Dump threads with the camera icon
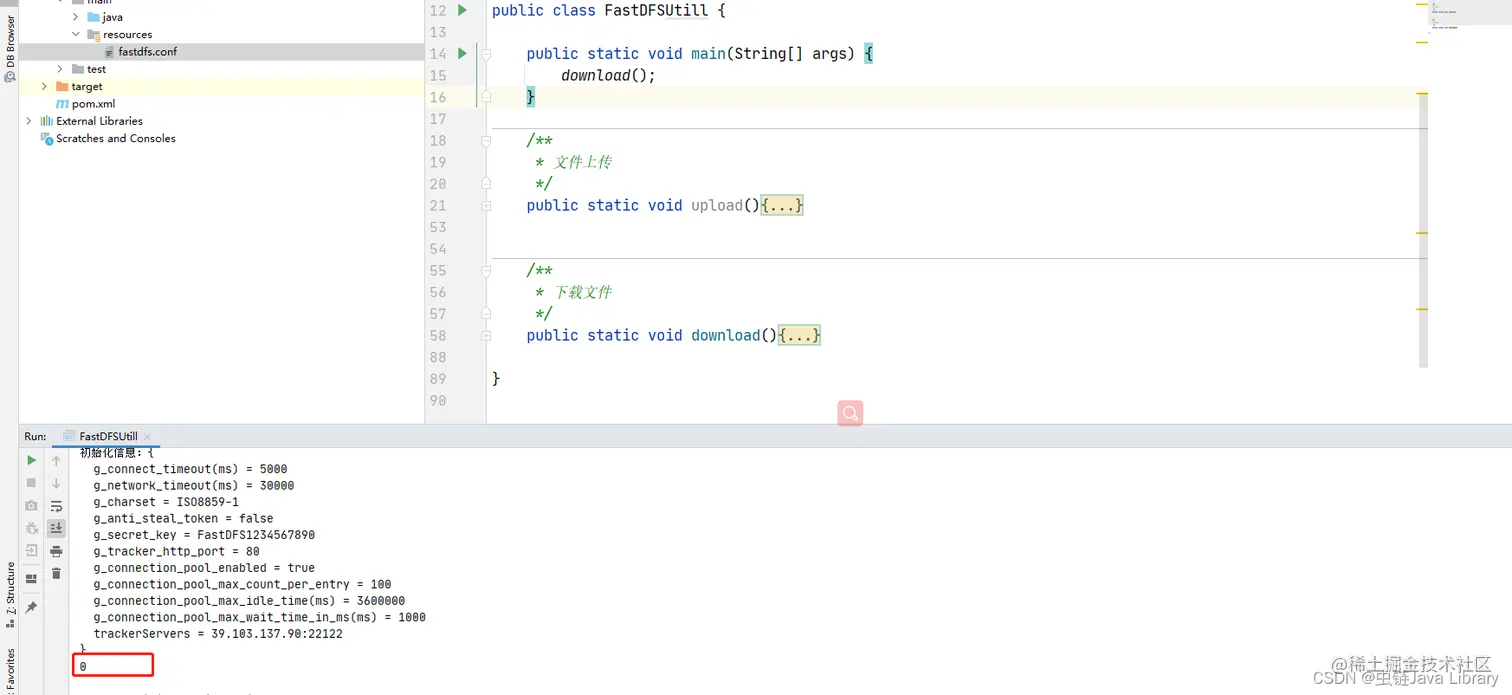 pyautogui.click(x=31, y=506)
